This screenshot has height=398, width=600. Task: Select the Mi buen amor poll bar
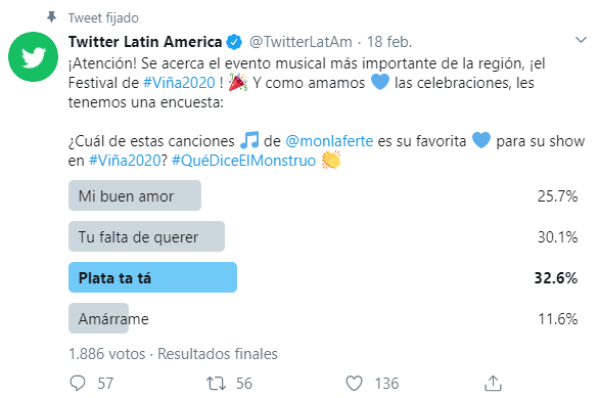pos(135,196)
